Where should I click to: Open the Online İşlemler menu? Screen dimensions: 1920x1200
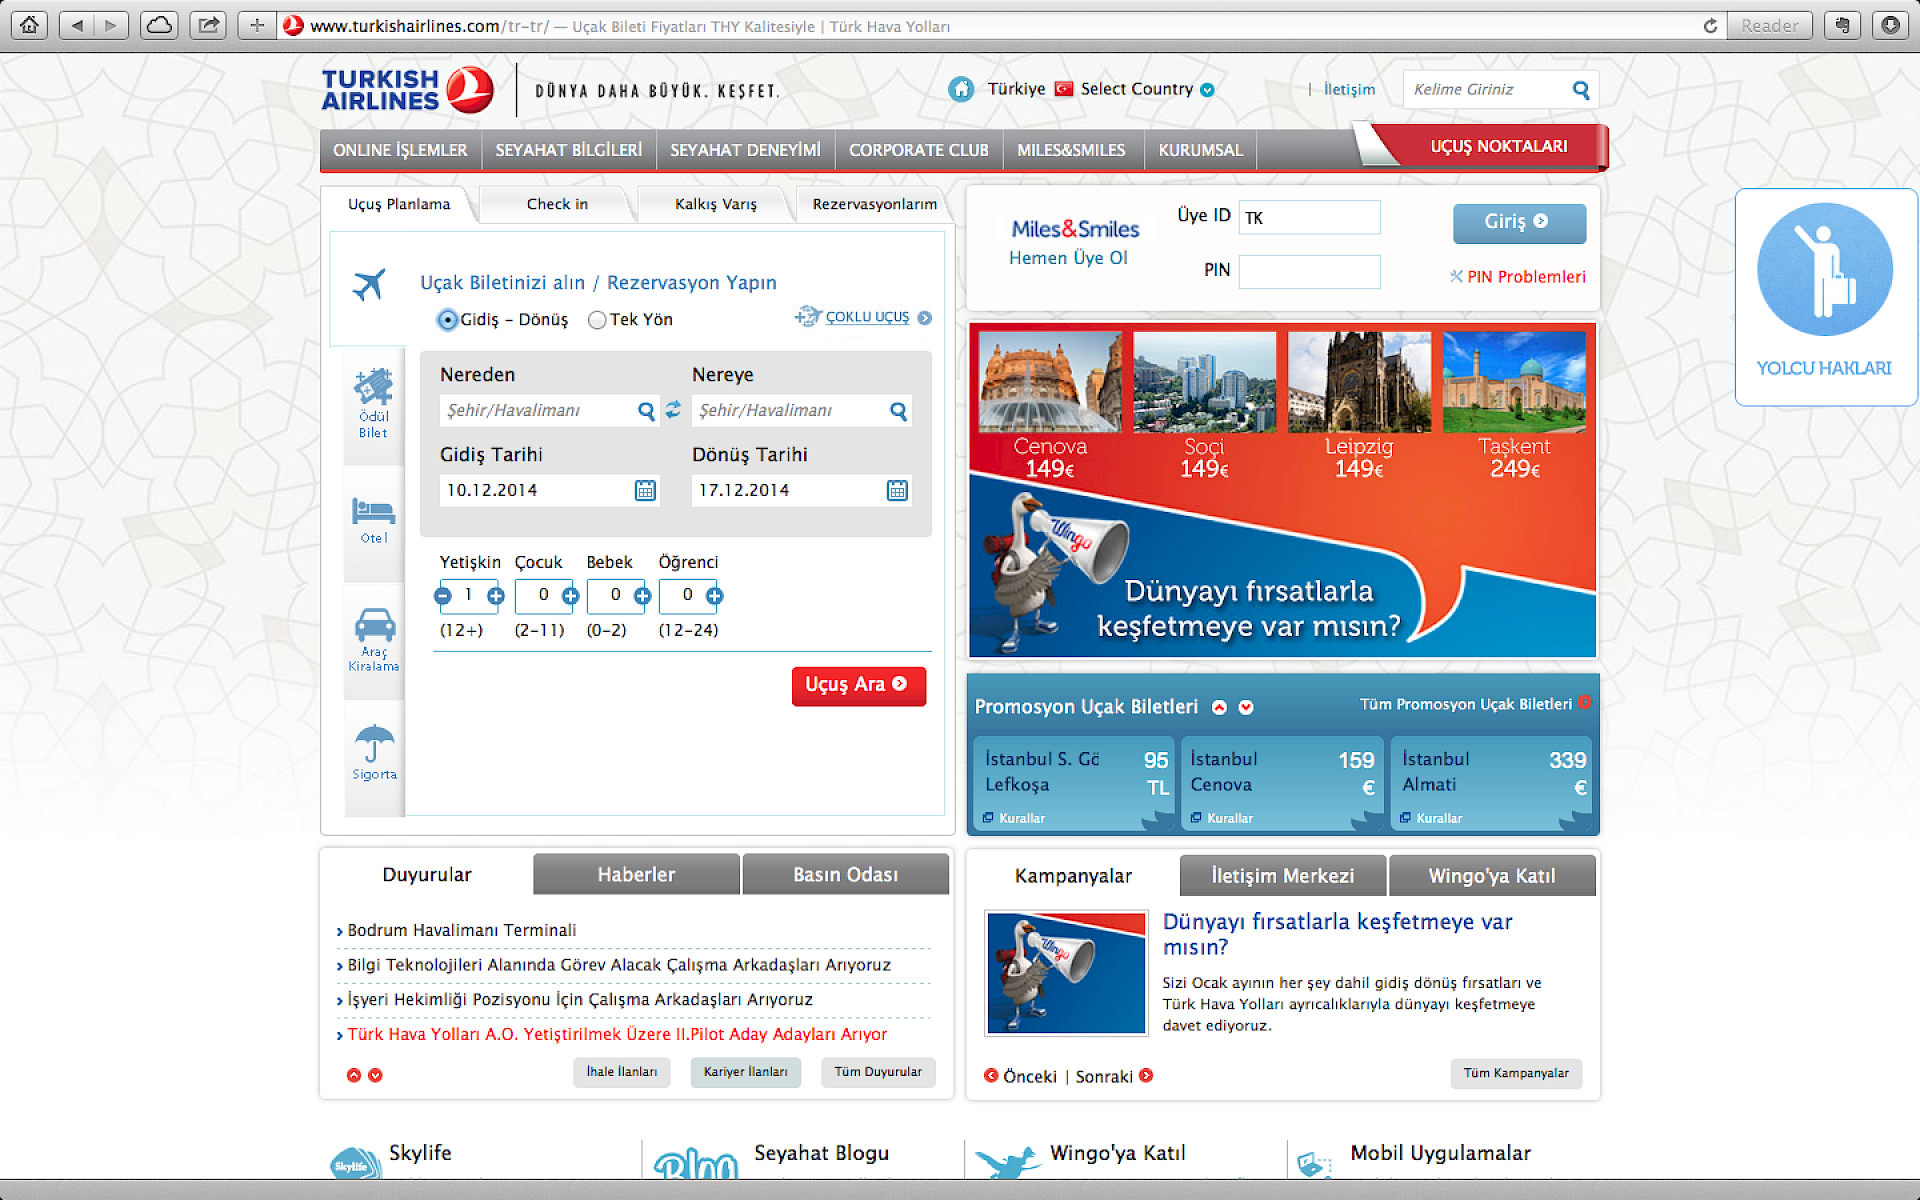click(x=400, y=150)
